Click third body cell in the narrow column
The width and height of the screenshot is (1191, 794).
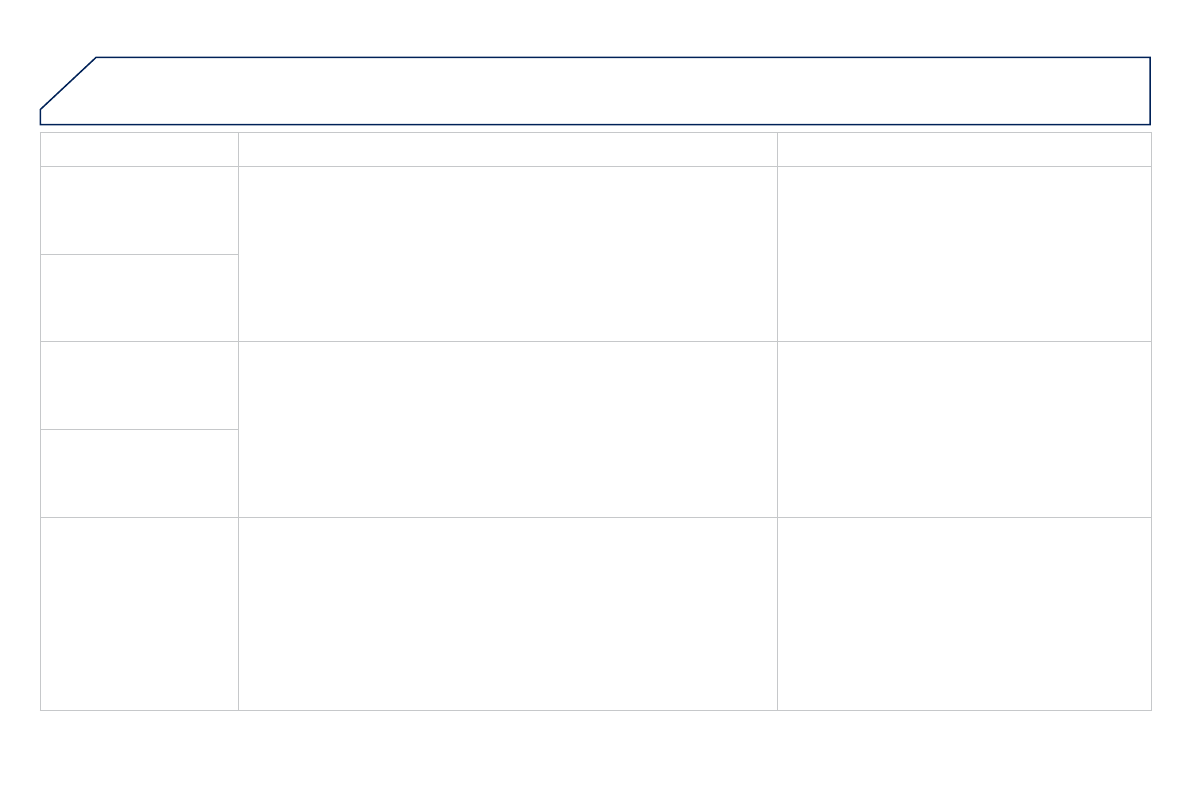coord(139,385)
